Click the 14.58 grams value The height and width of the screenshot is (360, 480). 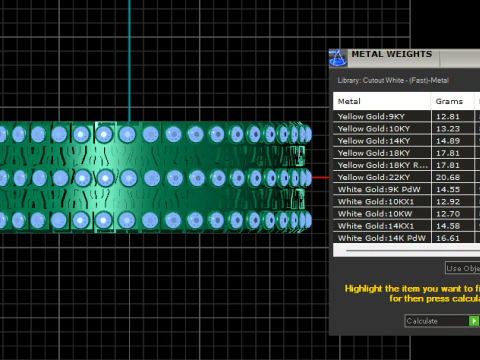(x=448, y=226)
